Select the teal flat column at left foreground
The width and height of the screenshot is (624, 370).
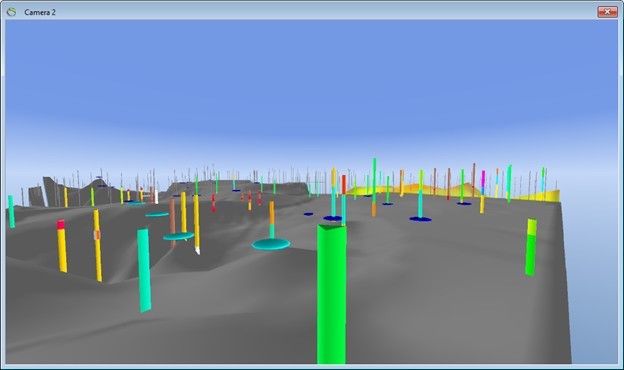tap(144, 271)
